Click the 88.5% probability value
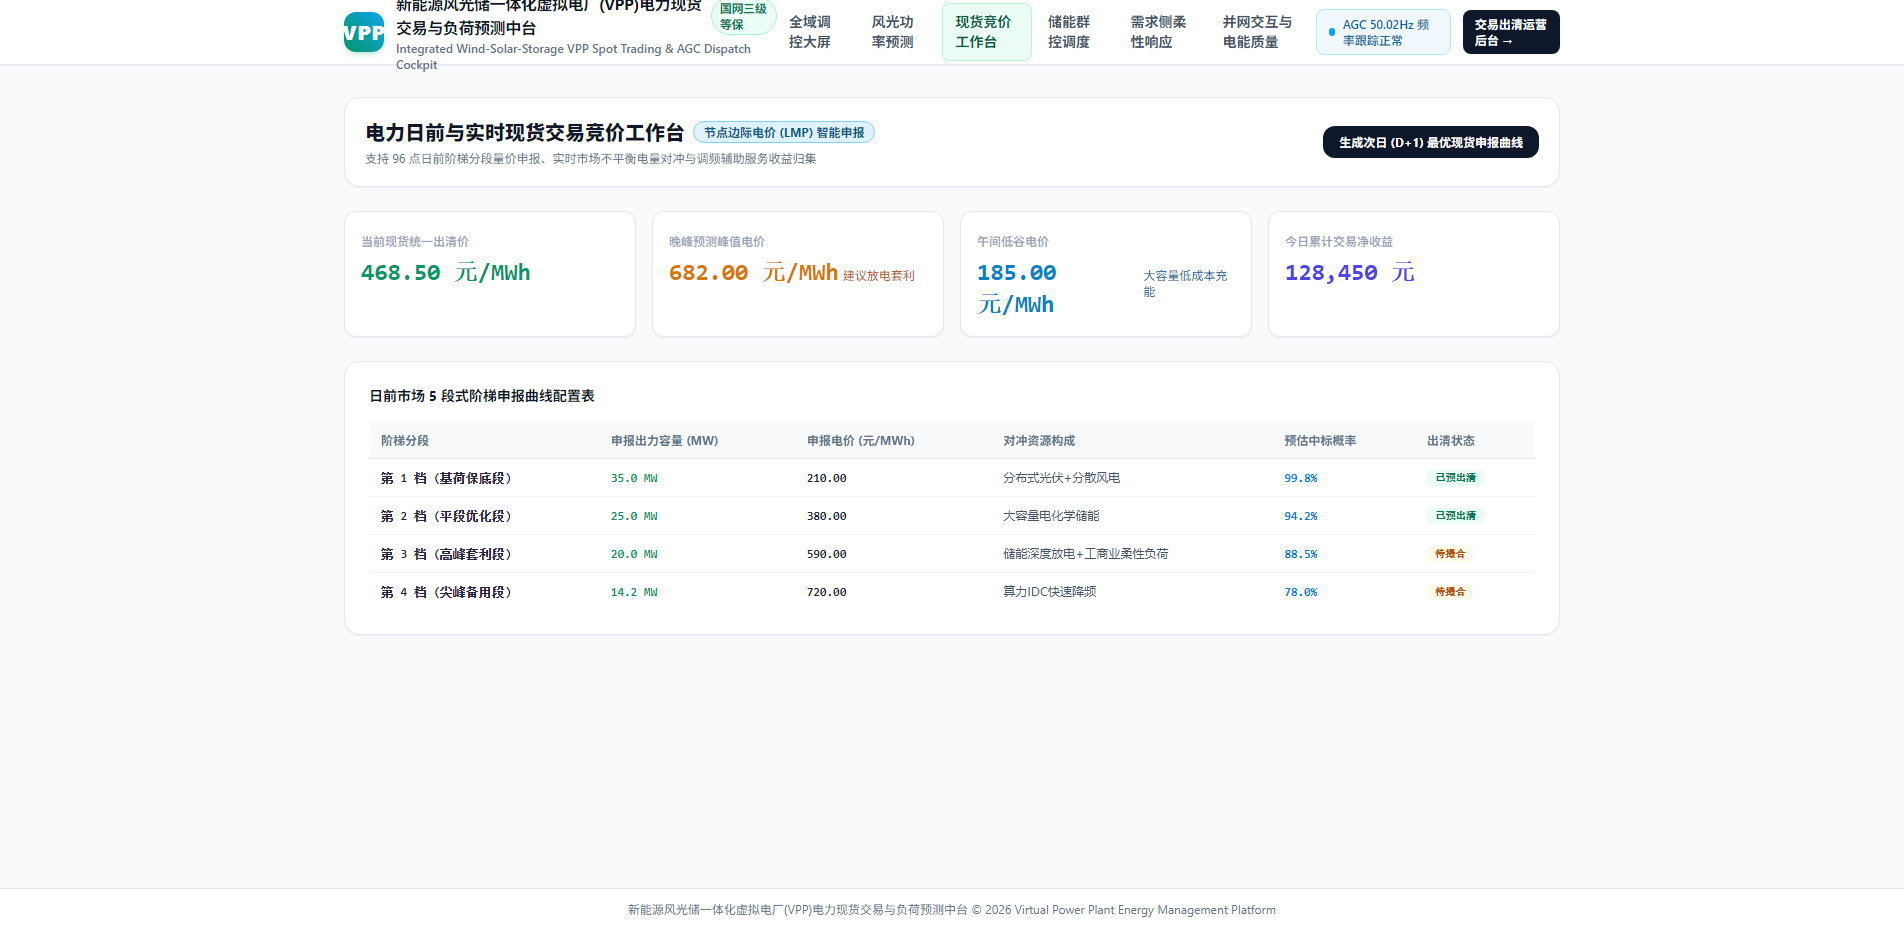The image size is (1904, 929). click(1301, 554)
